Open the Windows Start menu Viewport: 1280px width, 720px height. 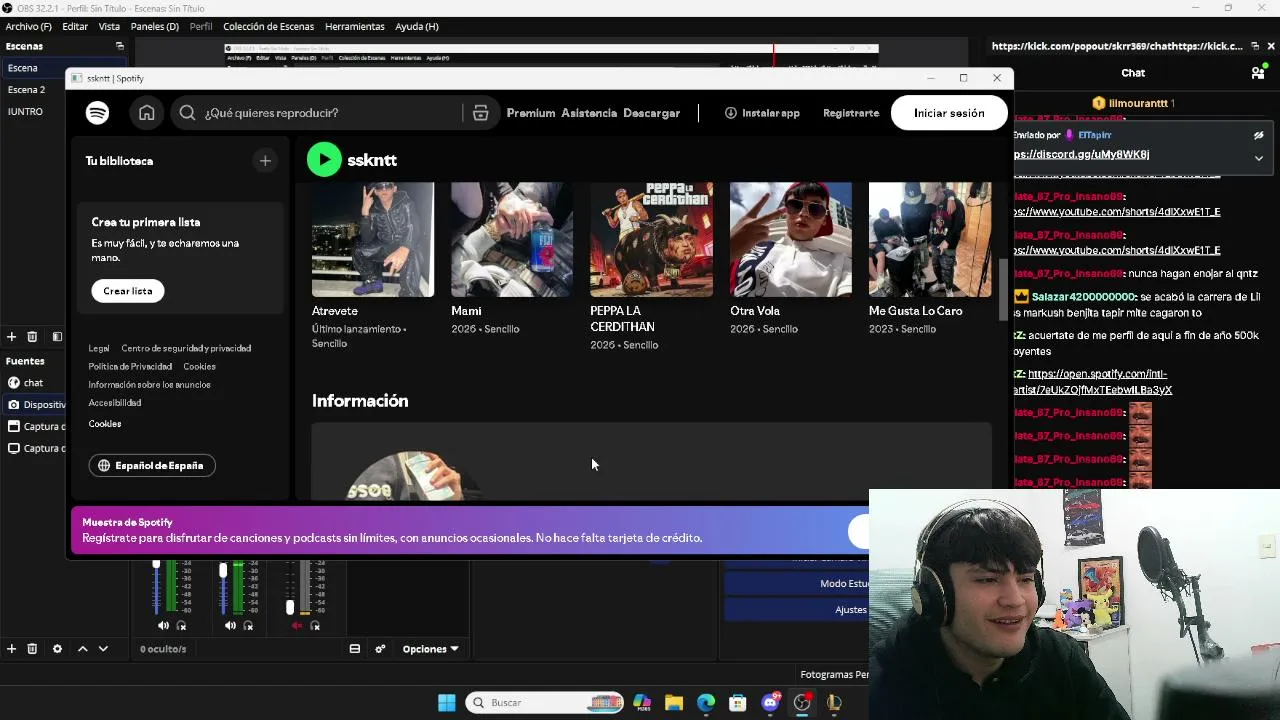pos(447,703)
